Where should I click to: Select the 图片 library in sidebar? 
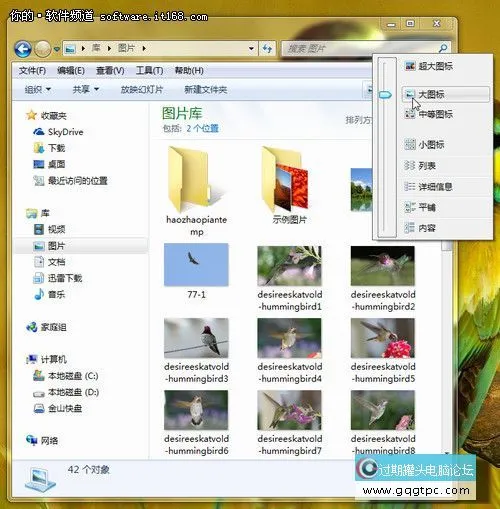(49, 246)
